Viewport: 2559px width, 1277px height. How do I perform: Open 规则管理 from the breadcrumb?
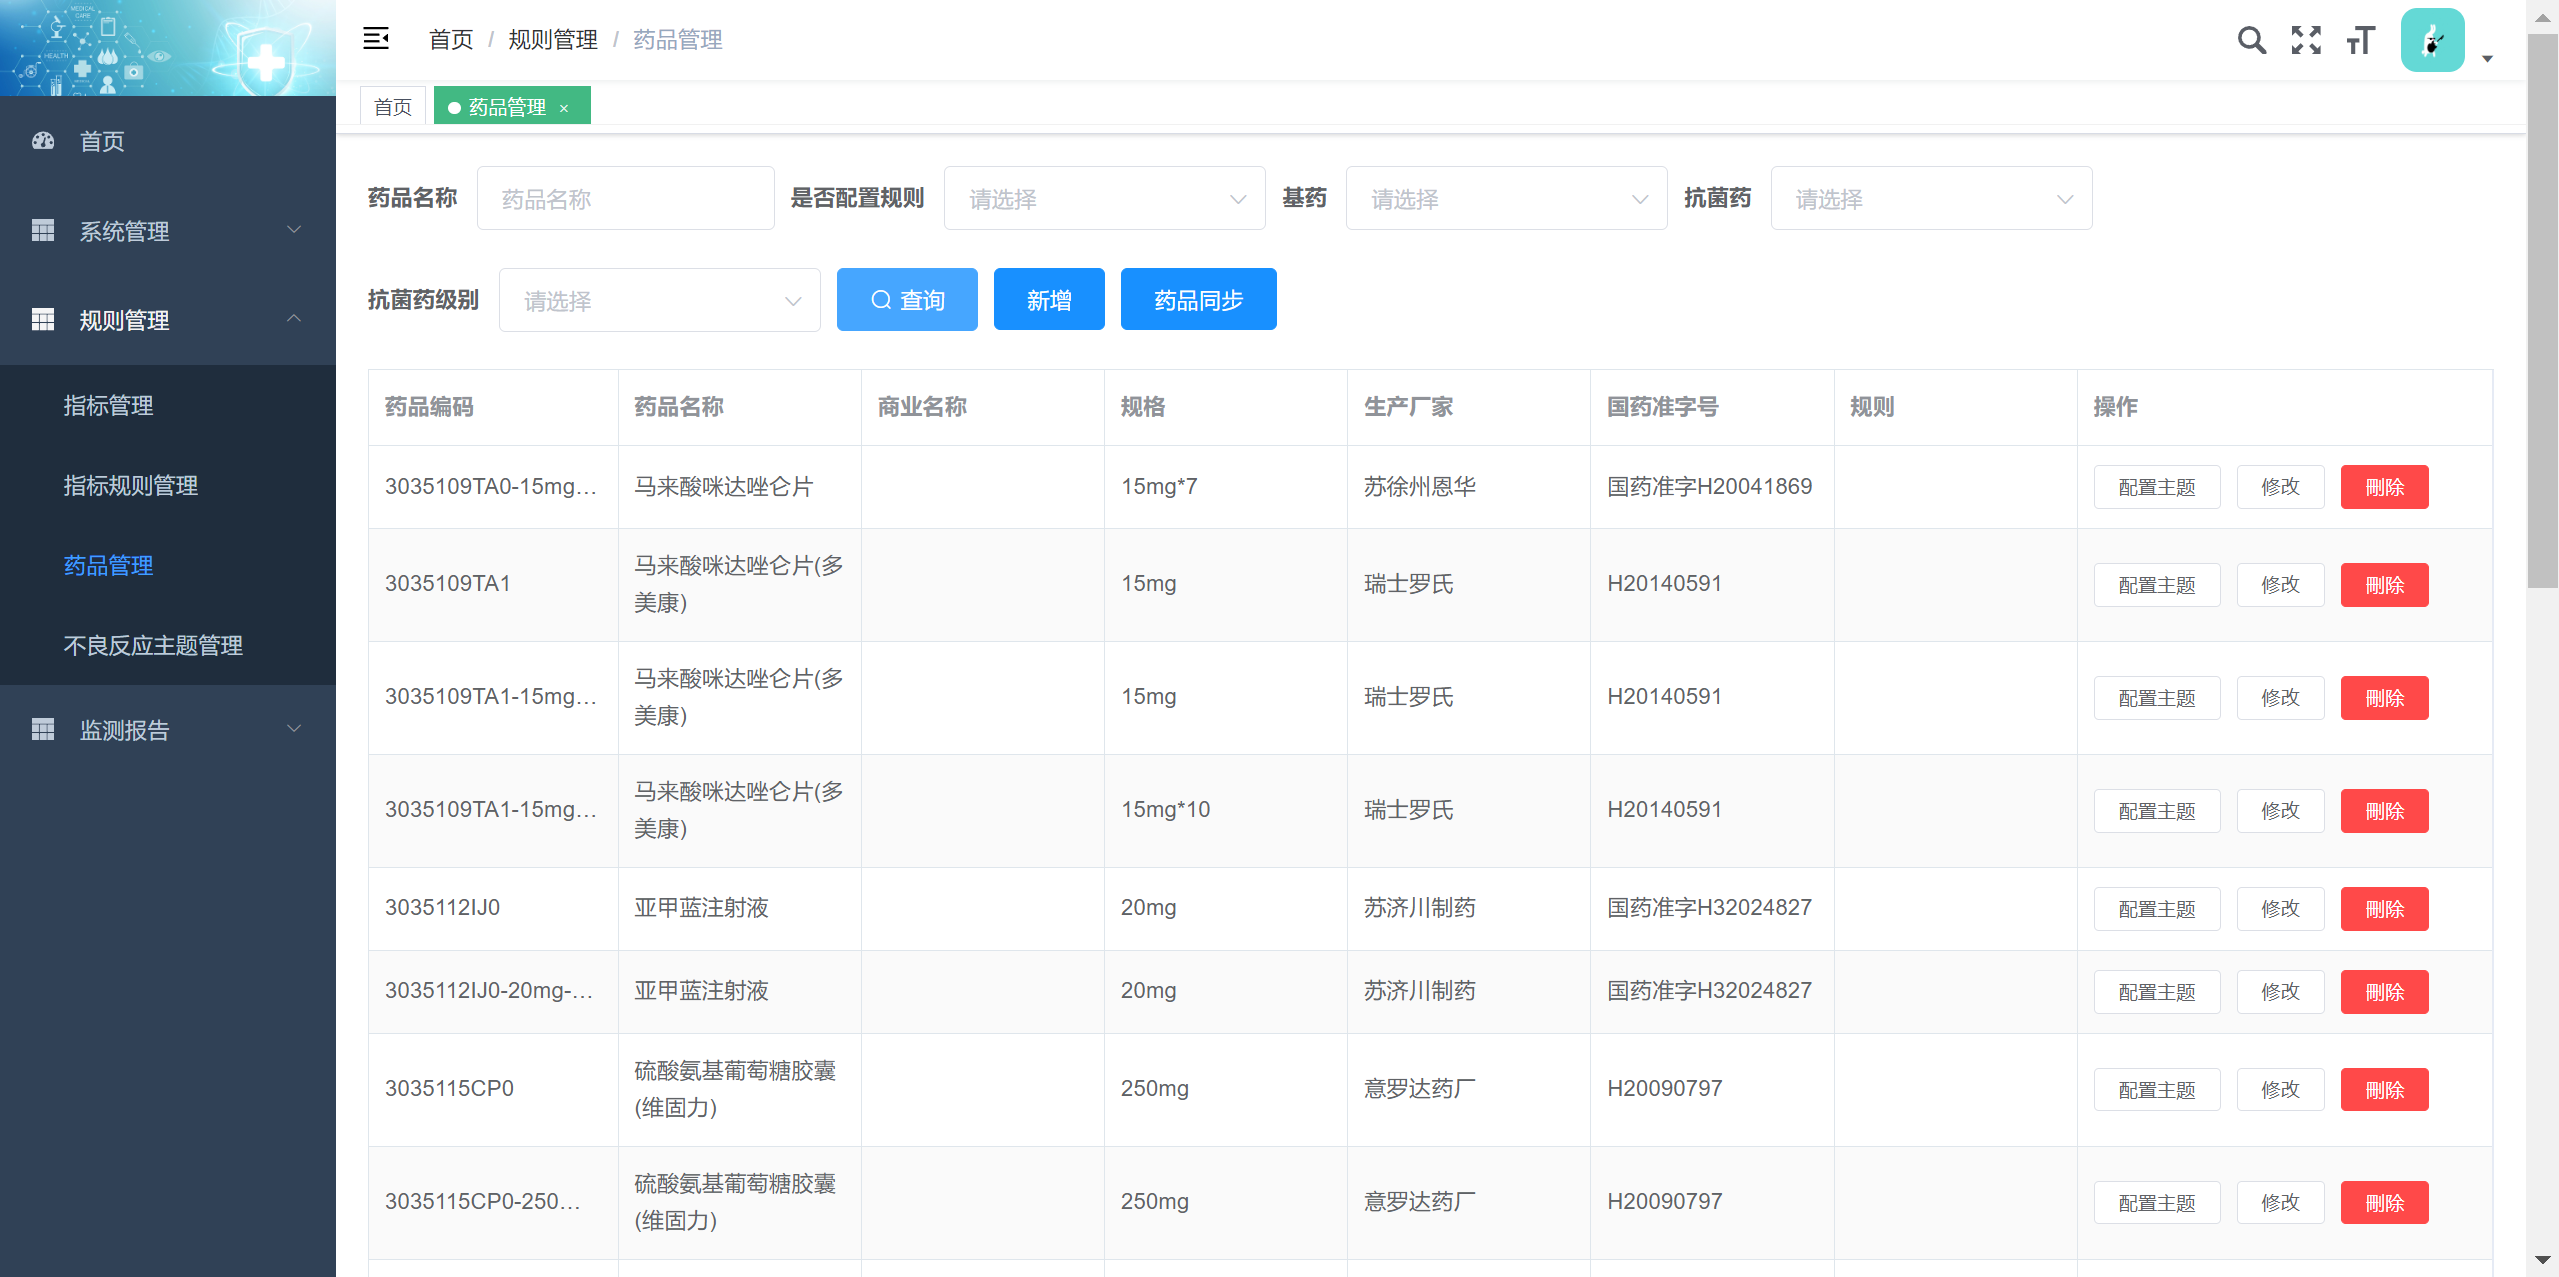(x=552, y=40)
